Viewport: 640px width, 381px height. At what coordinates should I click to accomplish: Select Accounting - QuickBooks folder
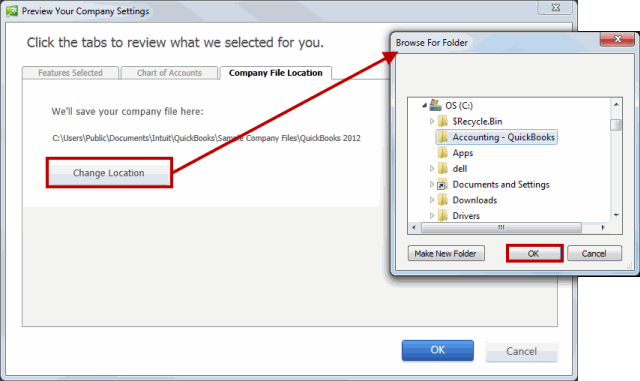click(497, 137)
